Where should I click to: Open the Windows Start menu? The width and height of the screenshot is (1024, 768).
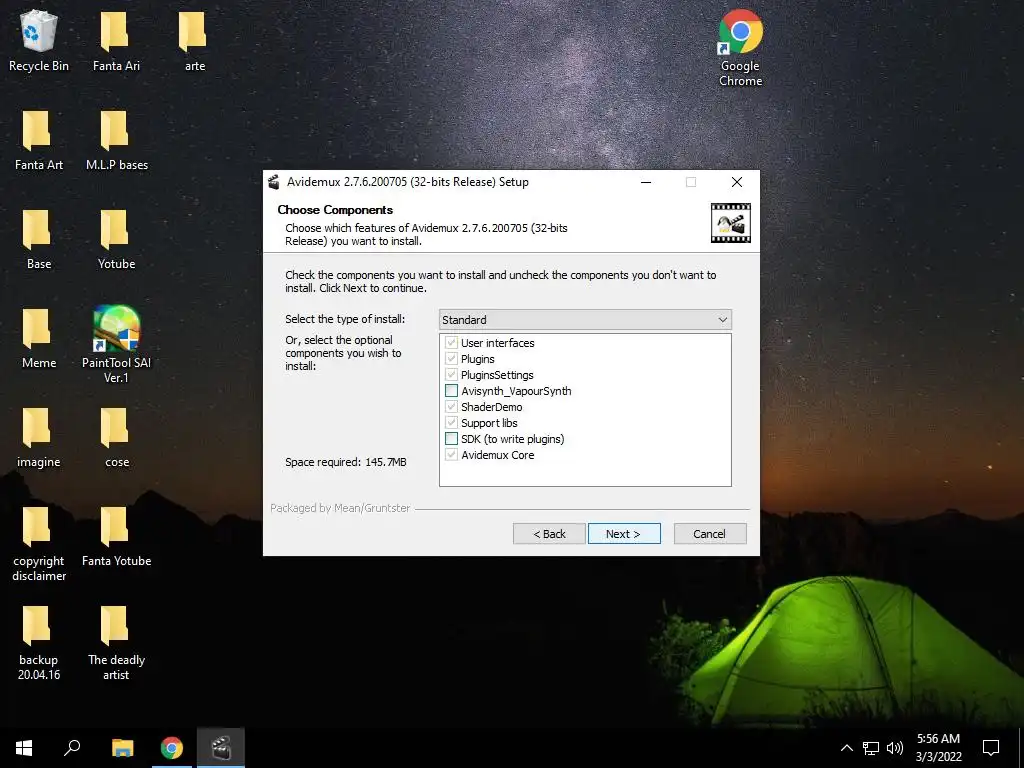[24, 748]
